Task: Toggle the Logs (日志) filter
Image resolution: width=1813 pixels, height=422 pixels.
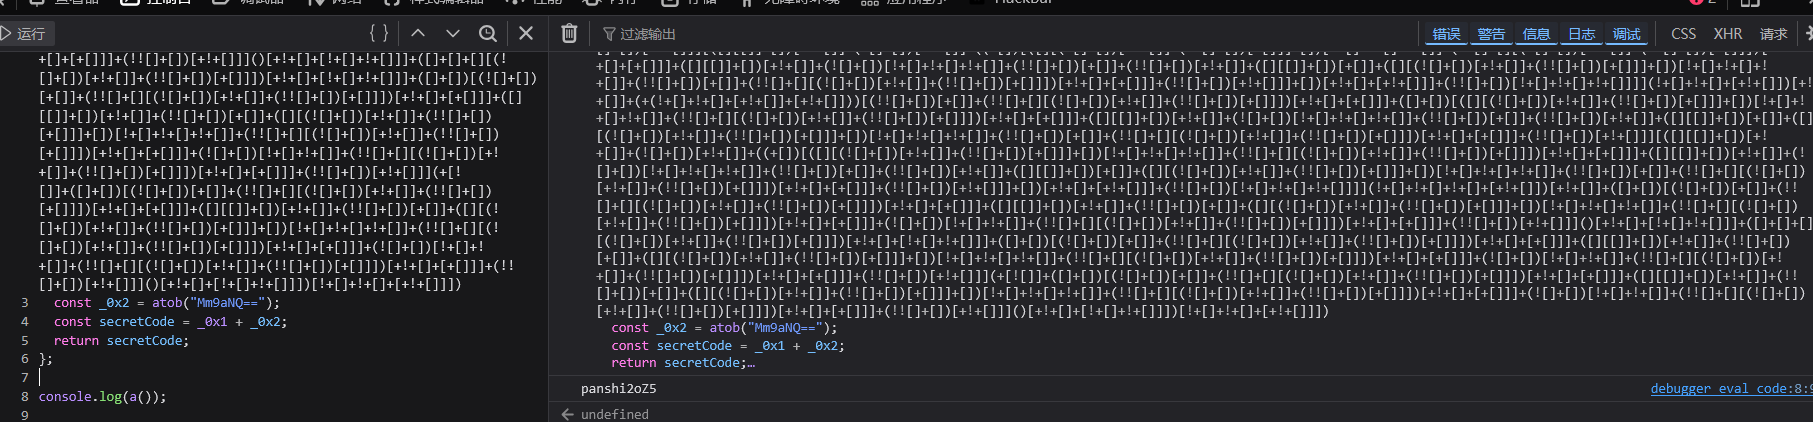Action: pyautogui.click(x=1581, y=34)
